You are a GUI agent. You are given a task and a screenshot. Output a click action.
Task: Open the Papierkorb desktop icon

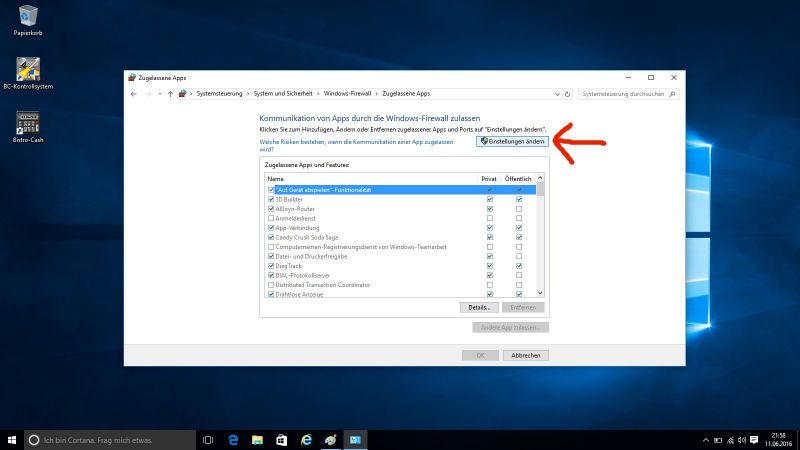click(x=28, y=20)
